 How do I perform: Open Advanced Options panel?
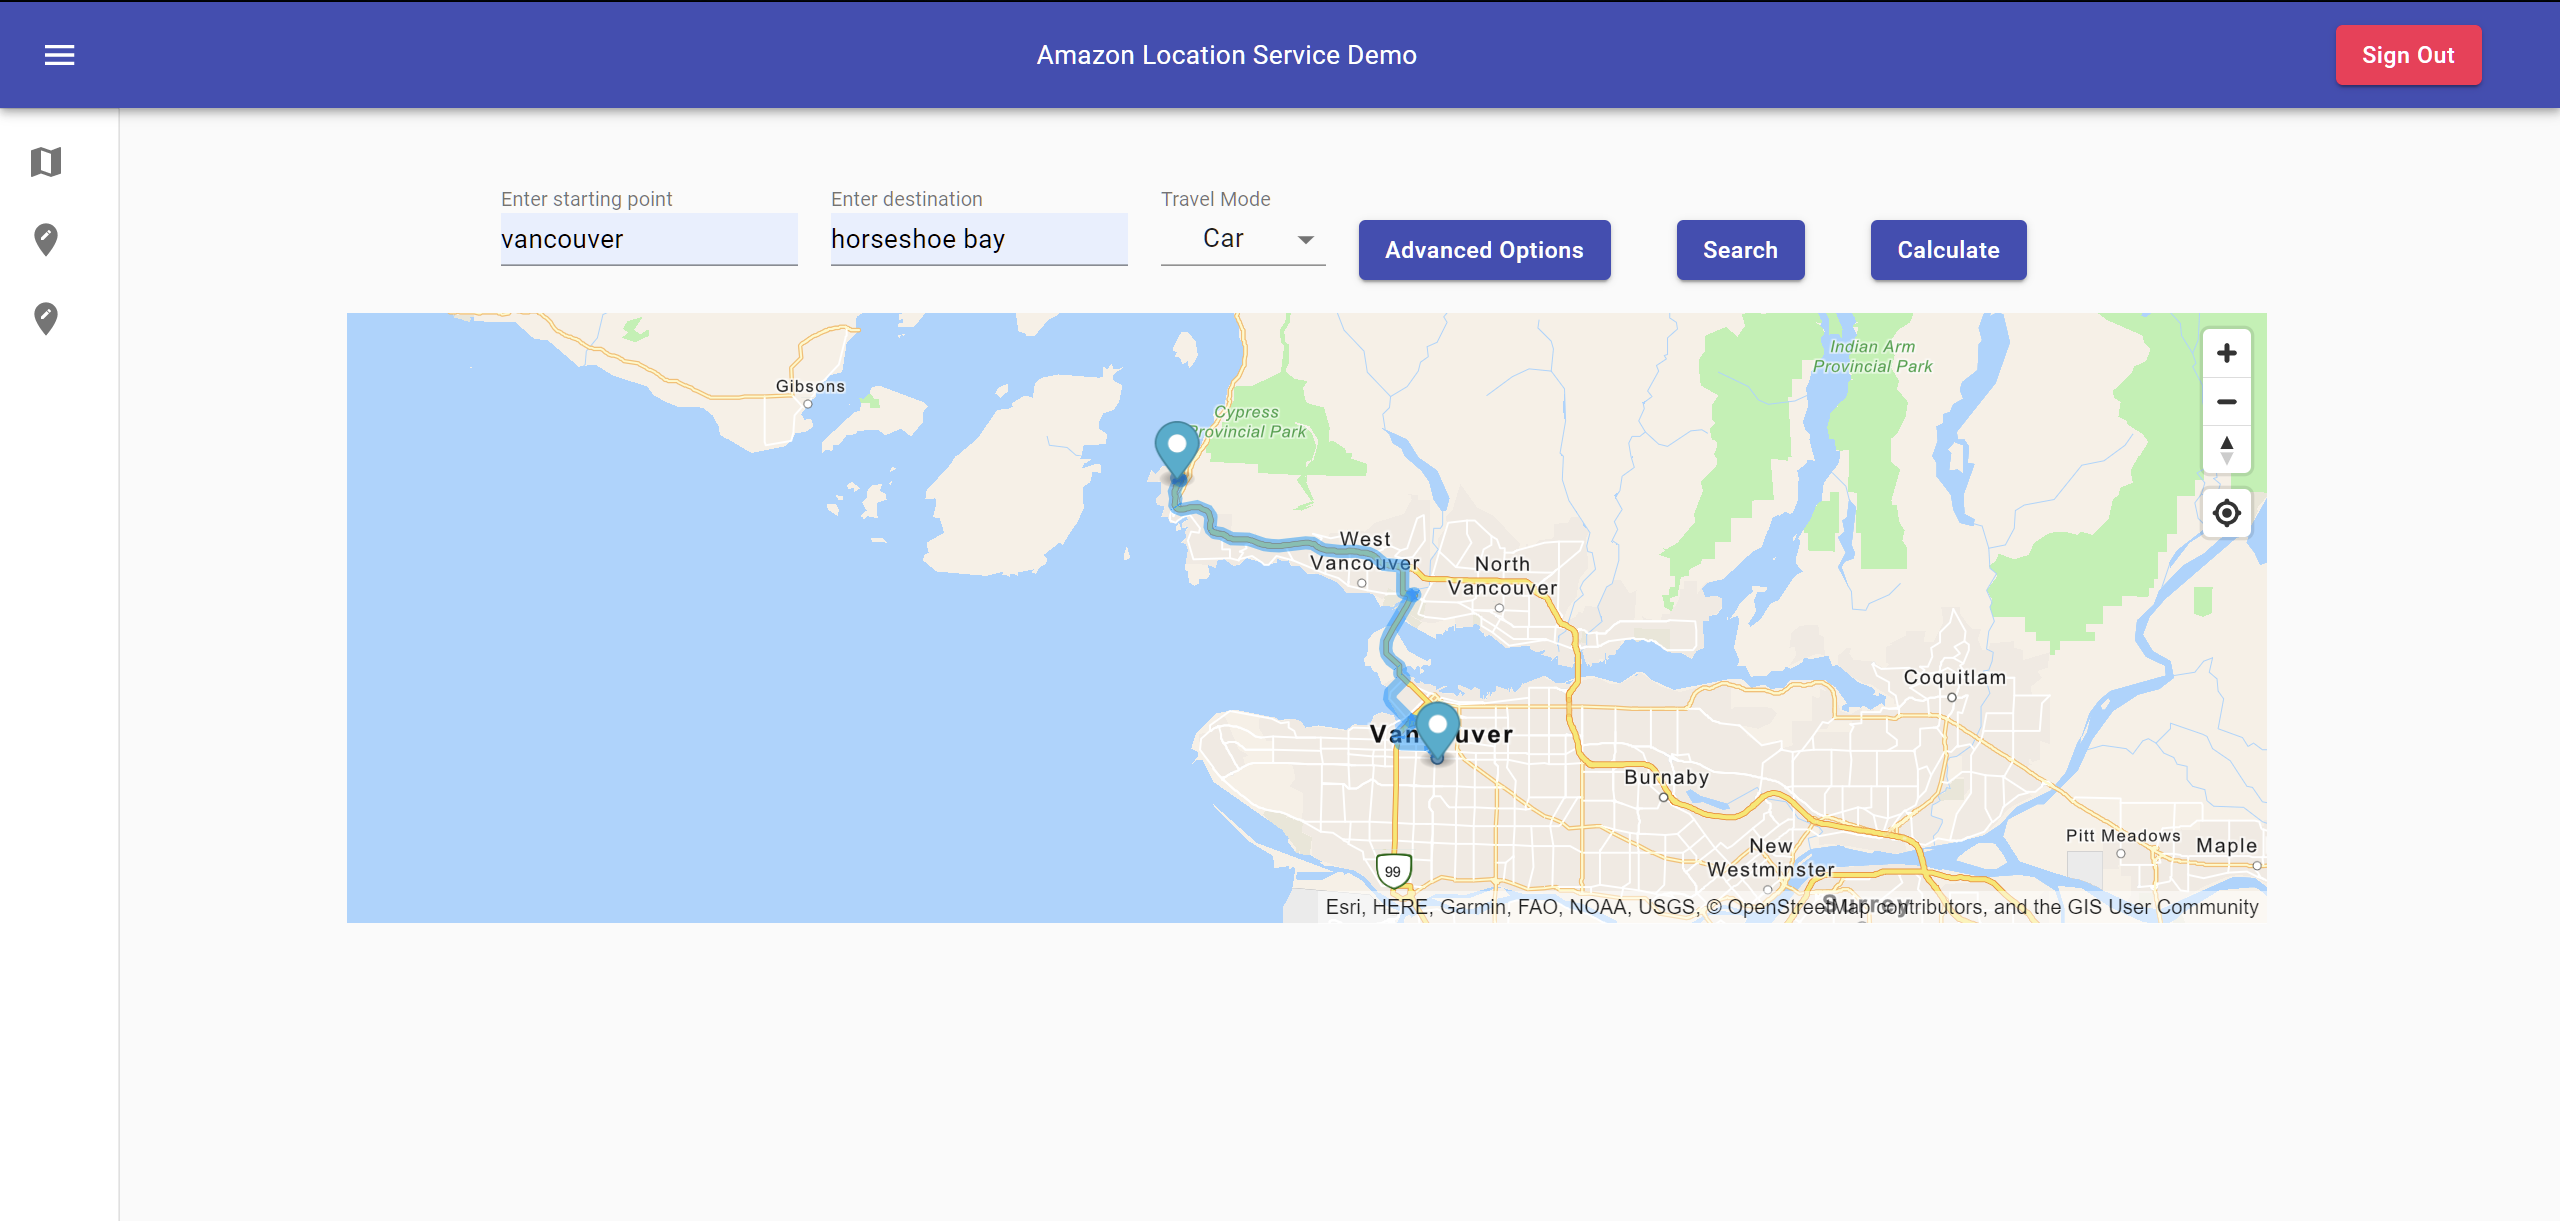coord(1484,250)
